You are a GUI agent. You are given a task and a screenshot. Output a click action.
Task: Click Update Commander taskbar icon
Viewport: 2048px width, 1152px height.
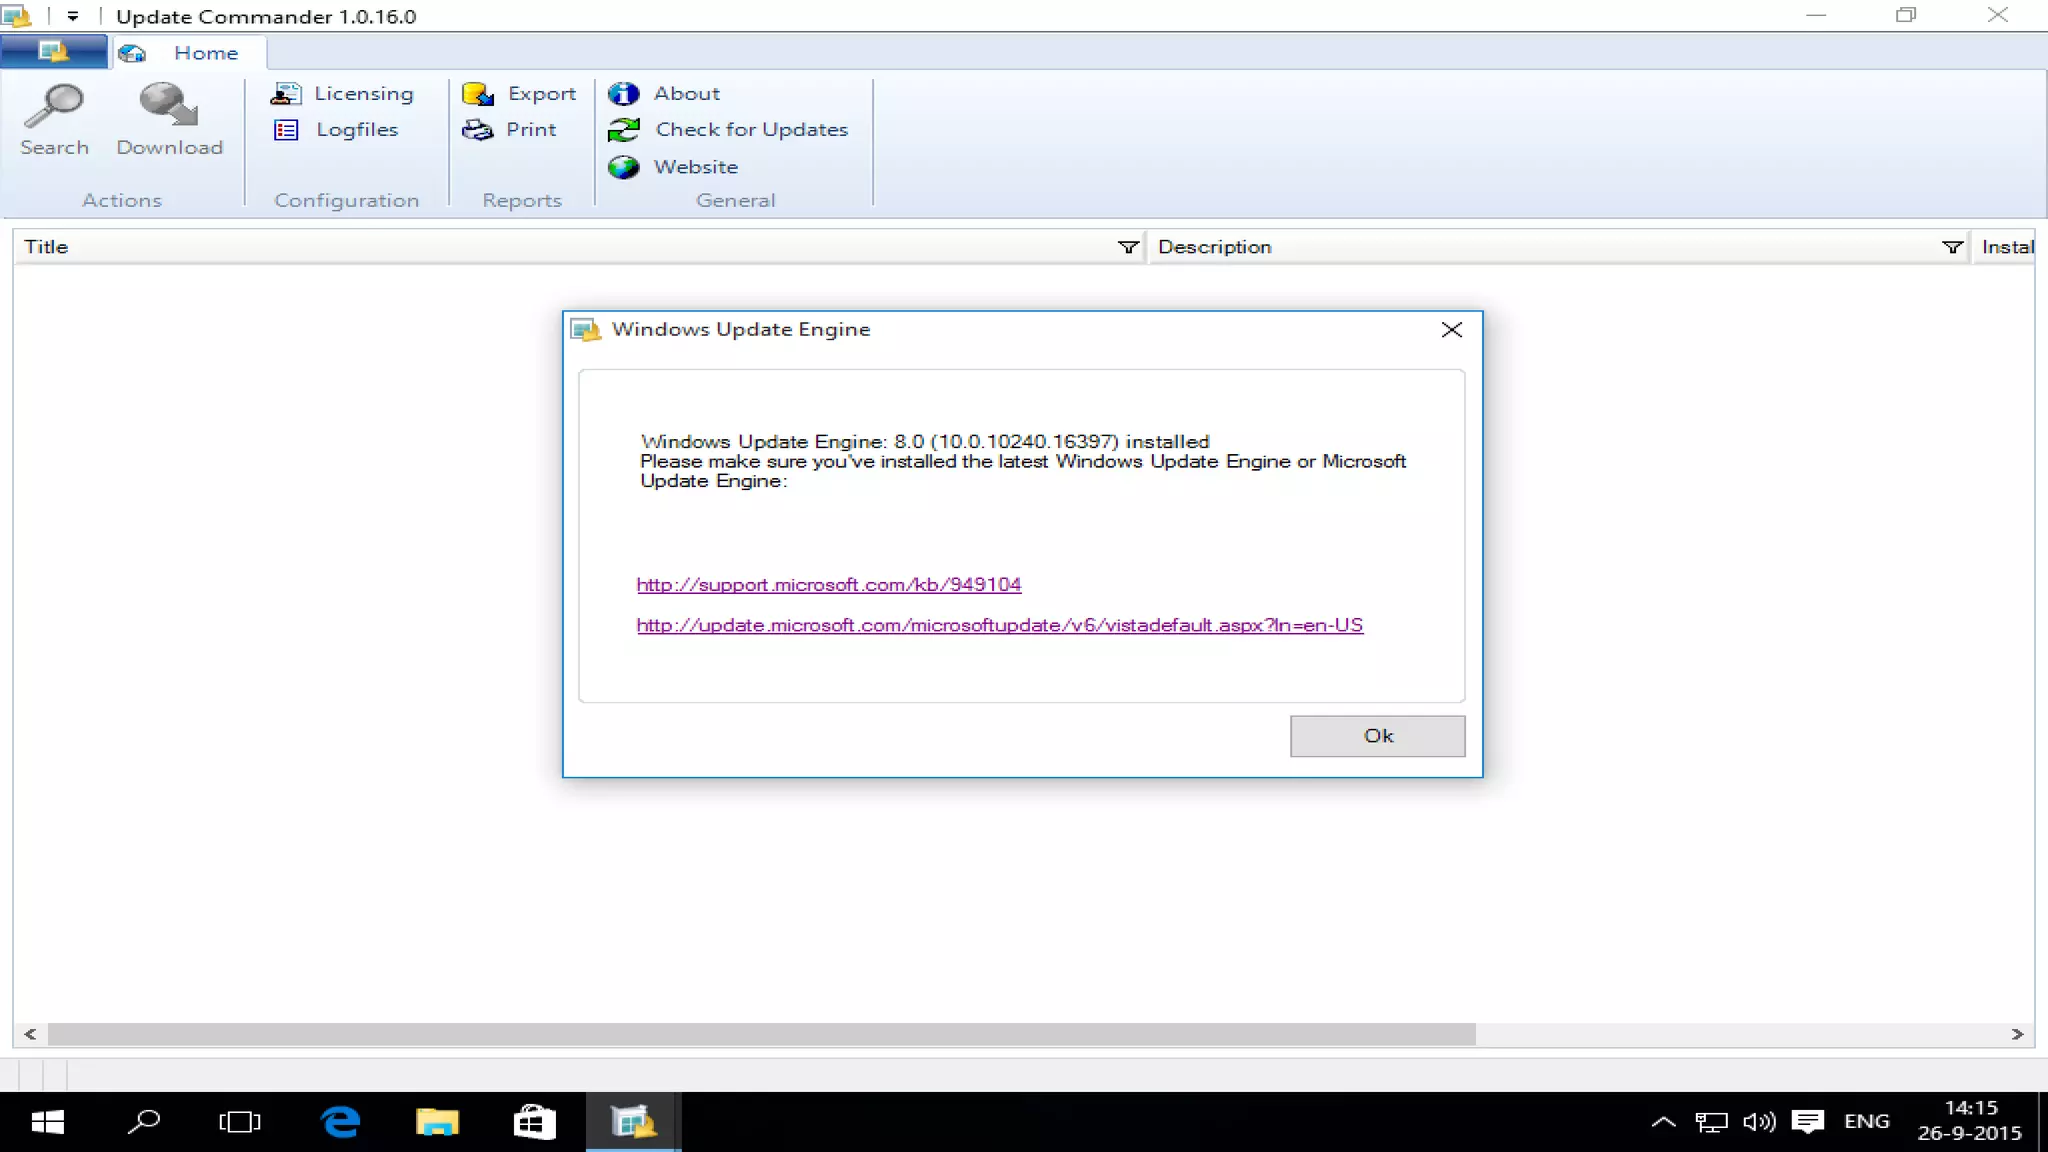tap(633, 1122)
